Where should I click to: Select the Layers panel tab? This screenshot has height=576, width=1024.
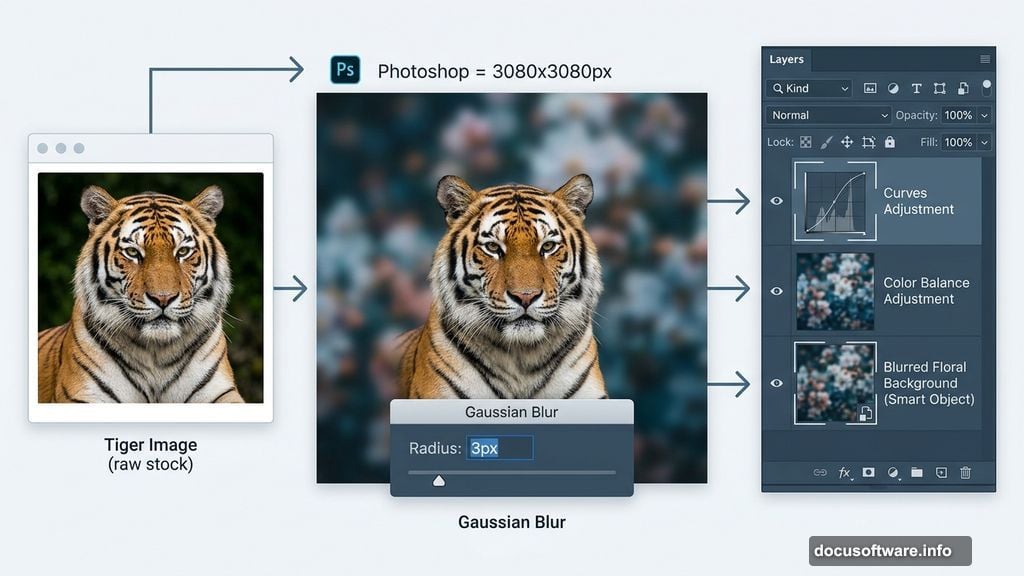(x=786, y=59)
